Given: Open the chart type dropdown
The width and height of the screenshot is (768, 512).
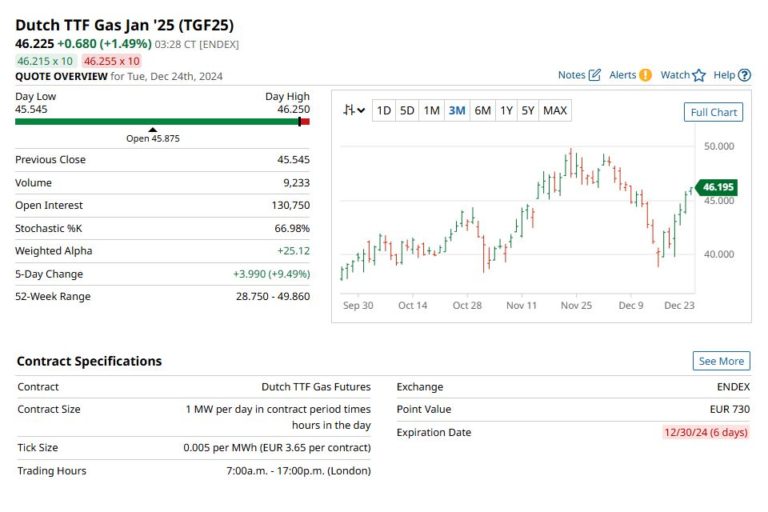Looking at the screenshot, I should (x=353, y=111).
